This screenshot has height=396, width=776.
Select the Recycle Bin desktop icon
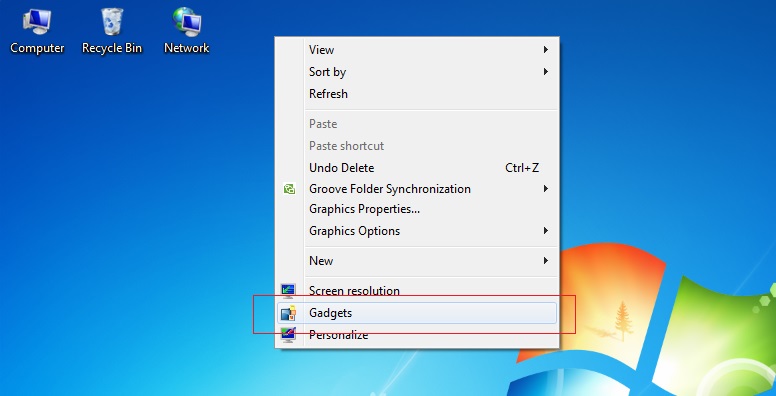112,31
